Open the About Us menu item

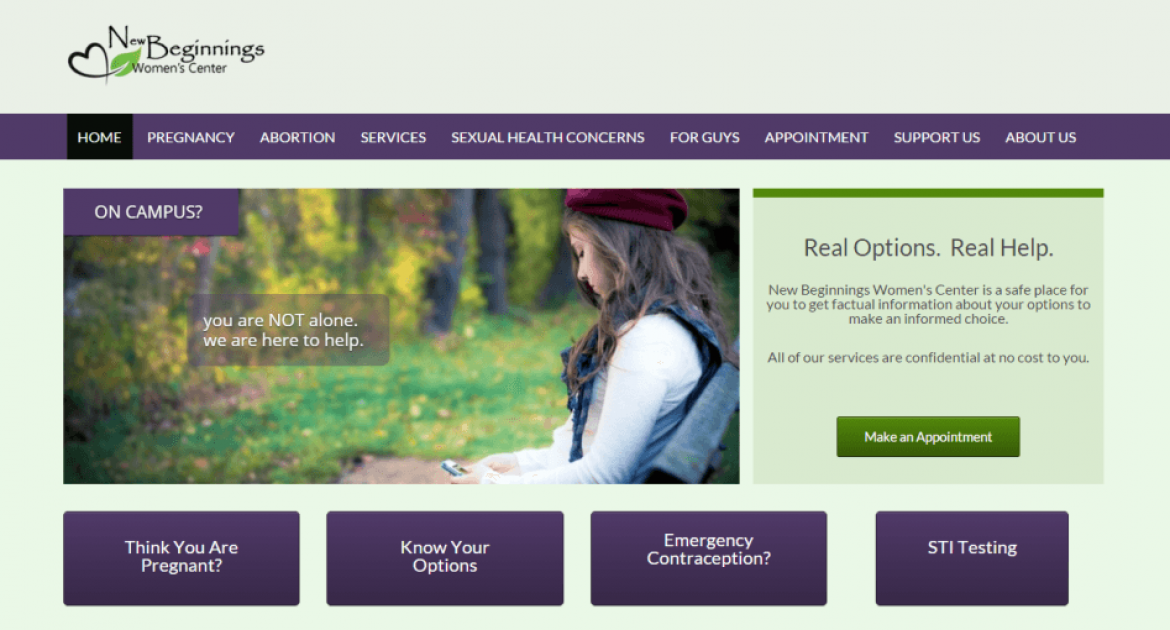click(1040, 137)
